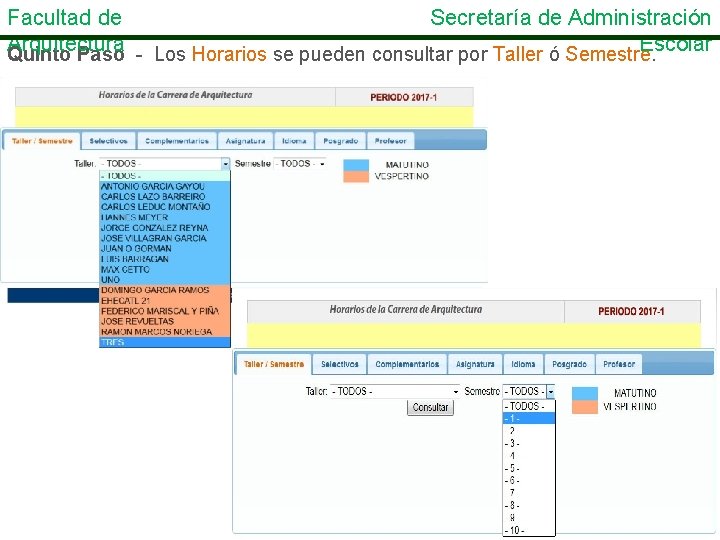Viewport: 720px width, 540px height.
Task: Click blue MATUTINO swatch in lower legend
Action: click(585, 394)
